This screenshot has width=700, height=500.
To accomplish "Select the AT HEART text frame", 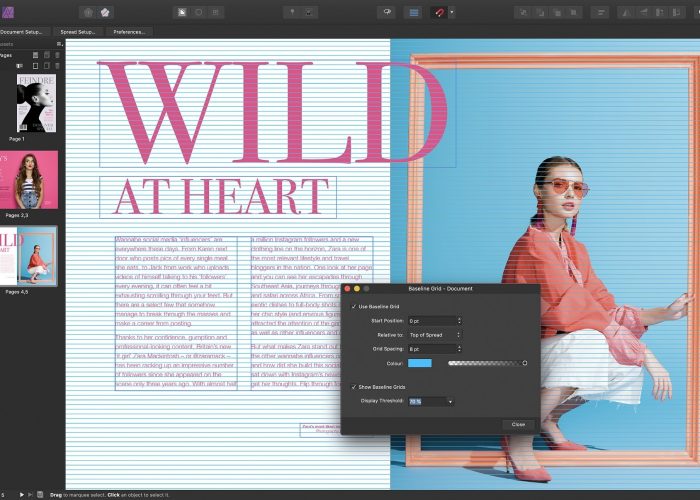I will [x=218, y=197].
